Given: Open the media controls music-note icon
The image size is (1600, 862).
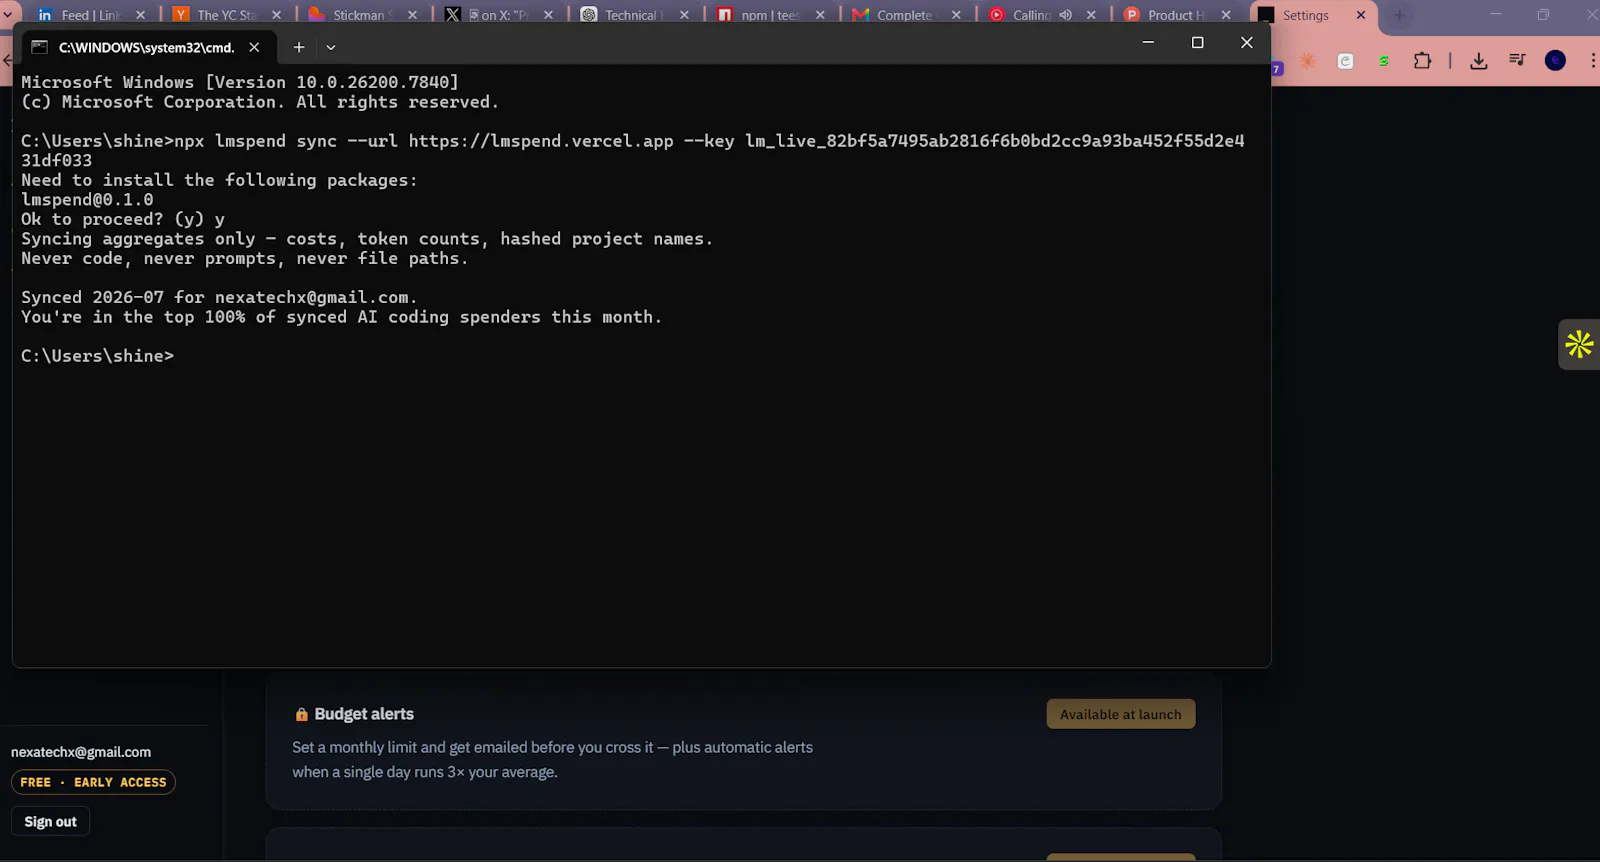Looking at the screenshot, I should (x=1517, y=60).
